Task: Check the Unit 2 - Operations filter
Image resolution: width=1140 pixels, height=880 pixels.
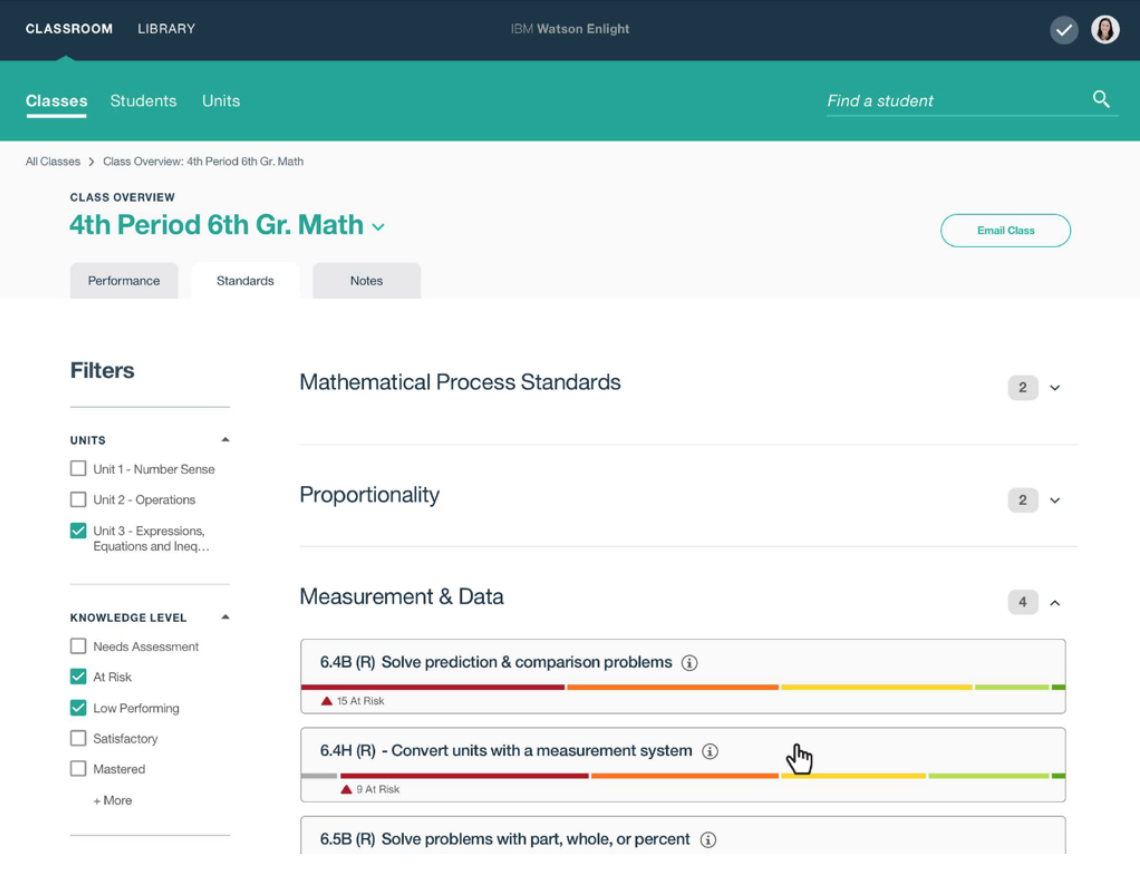Action: tap(78, 499)
